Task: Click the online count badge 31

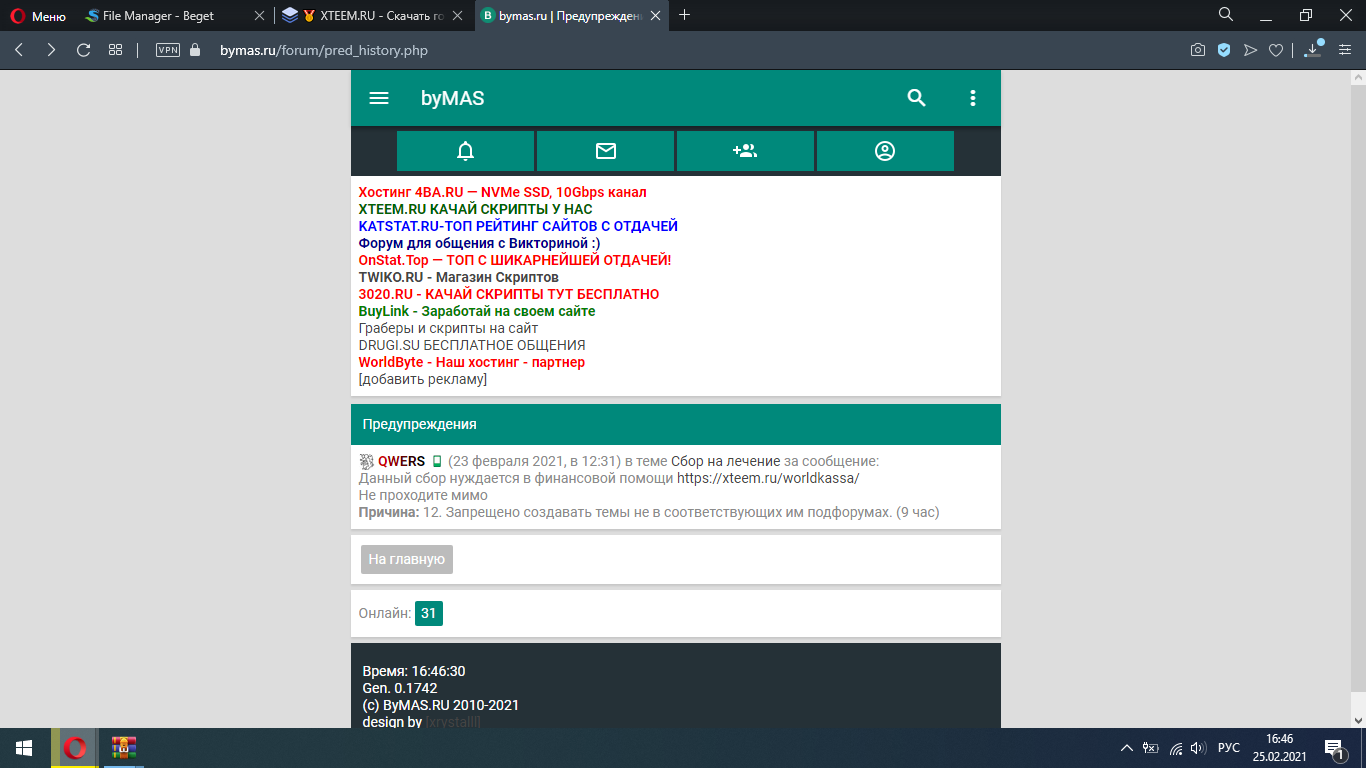Action: [x=429, y=613]
